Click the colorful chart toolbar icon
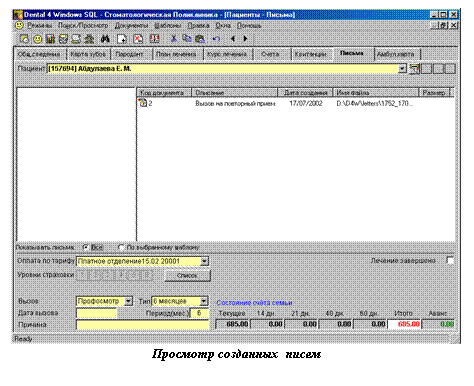This screenshot has height=386, width=474. coord(50,39)
